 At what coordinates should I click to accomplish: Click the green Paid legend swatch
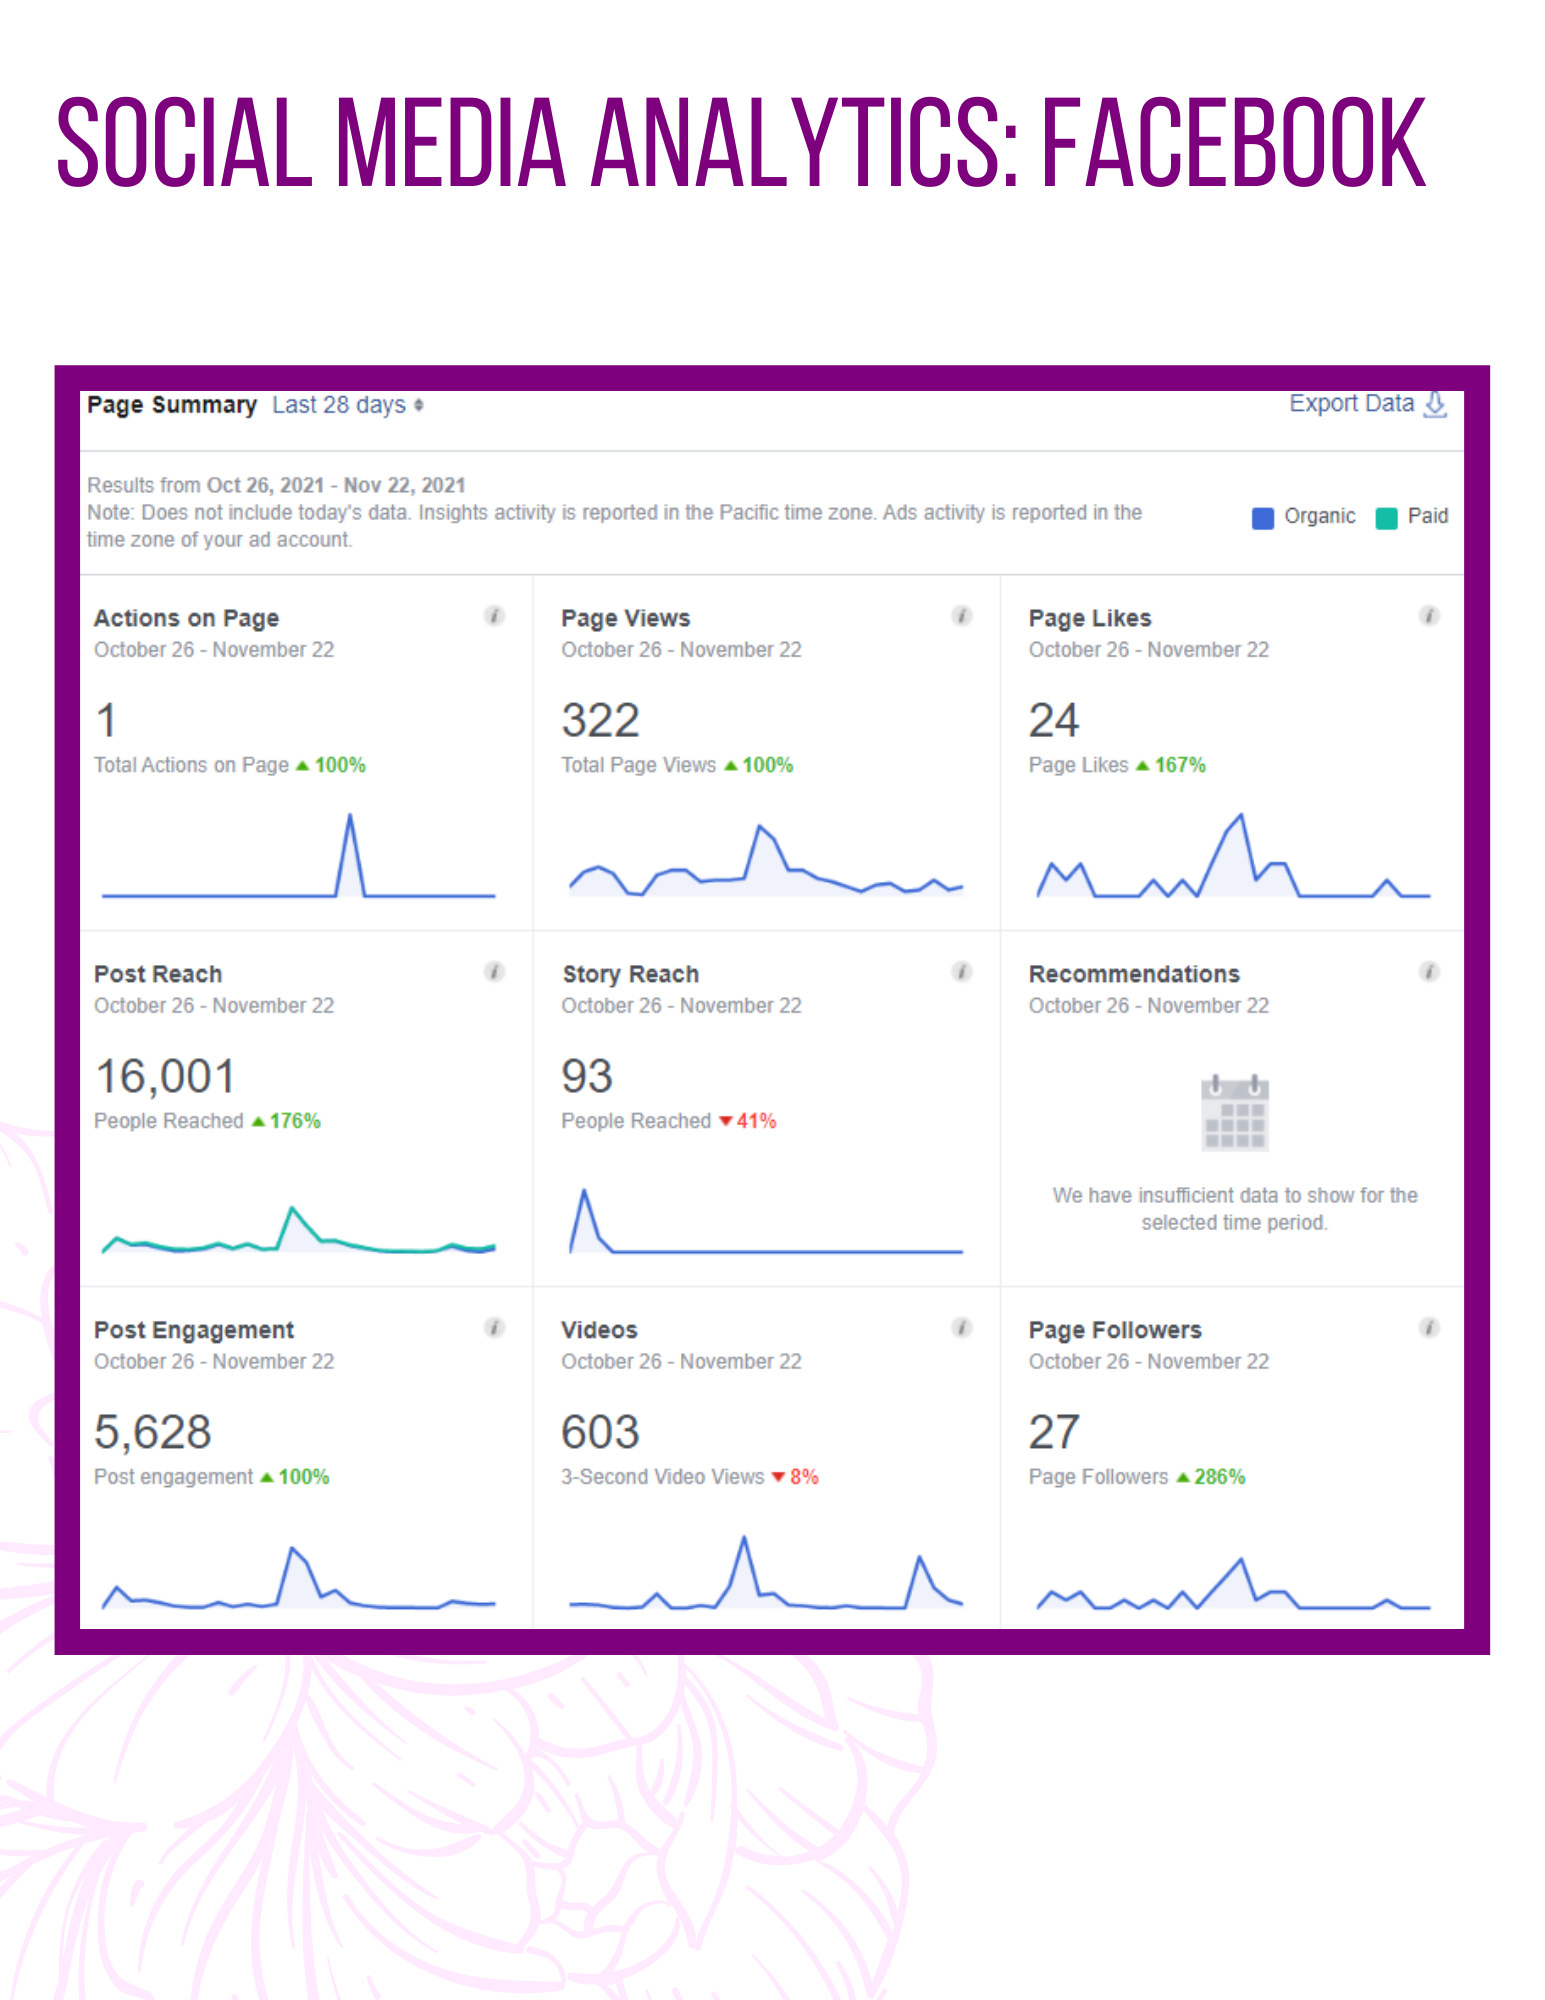1386,518
